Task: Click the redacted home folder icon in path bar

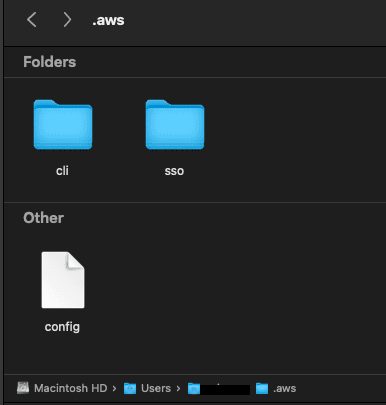Action: [x=194, y=389]
